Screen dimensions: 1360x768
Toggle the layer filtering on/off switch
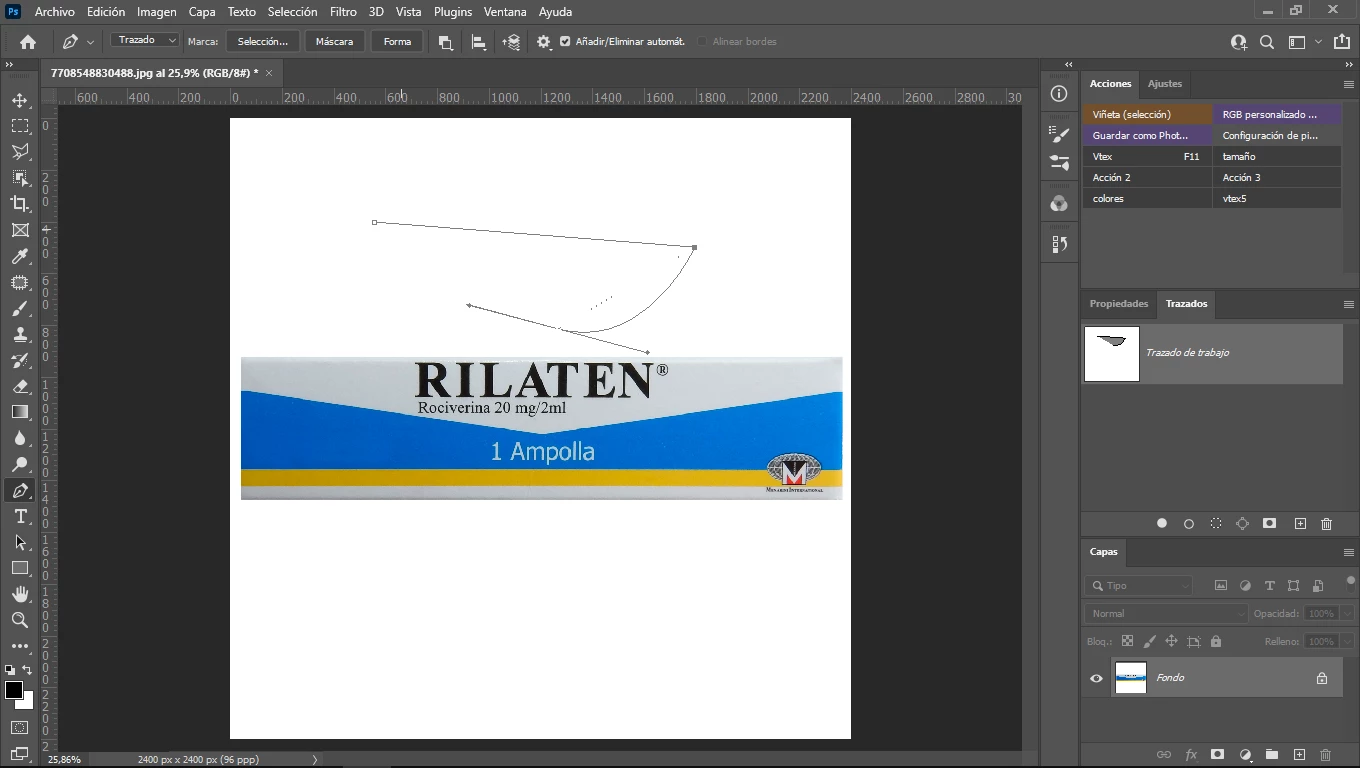click(x=1351, y=583)
